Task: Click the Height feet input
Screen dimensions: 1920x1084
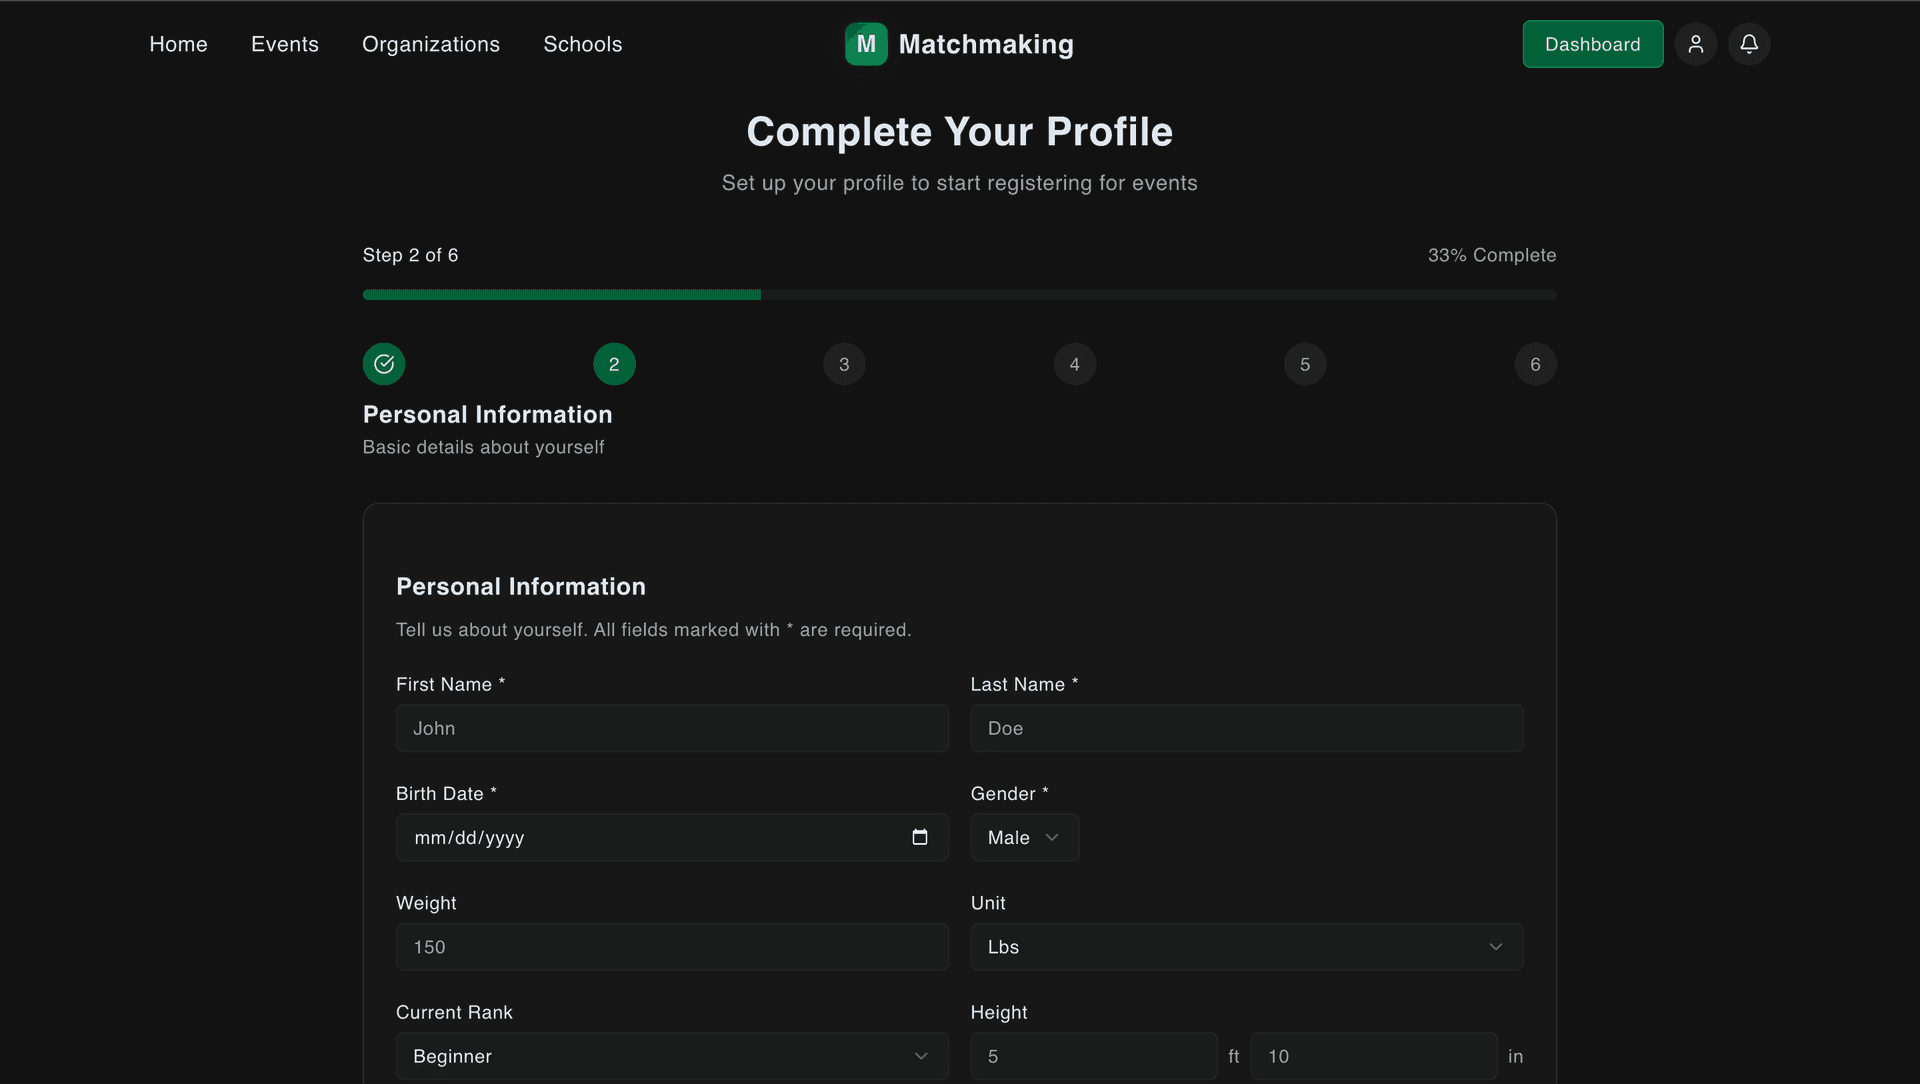Action: tap(1094, 1056)
